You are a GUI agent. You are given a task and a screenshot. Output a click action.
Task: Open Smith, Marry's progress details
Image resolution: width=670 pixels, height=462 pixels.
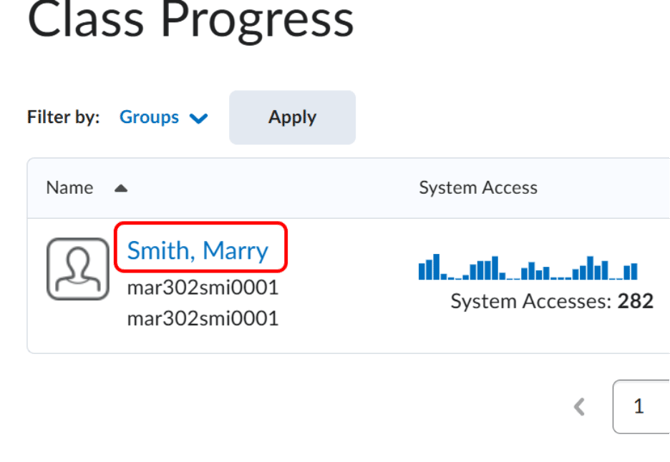tap(198, 250)
